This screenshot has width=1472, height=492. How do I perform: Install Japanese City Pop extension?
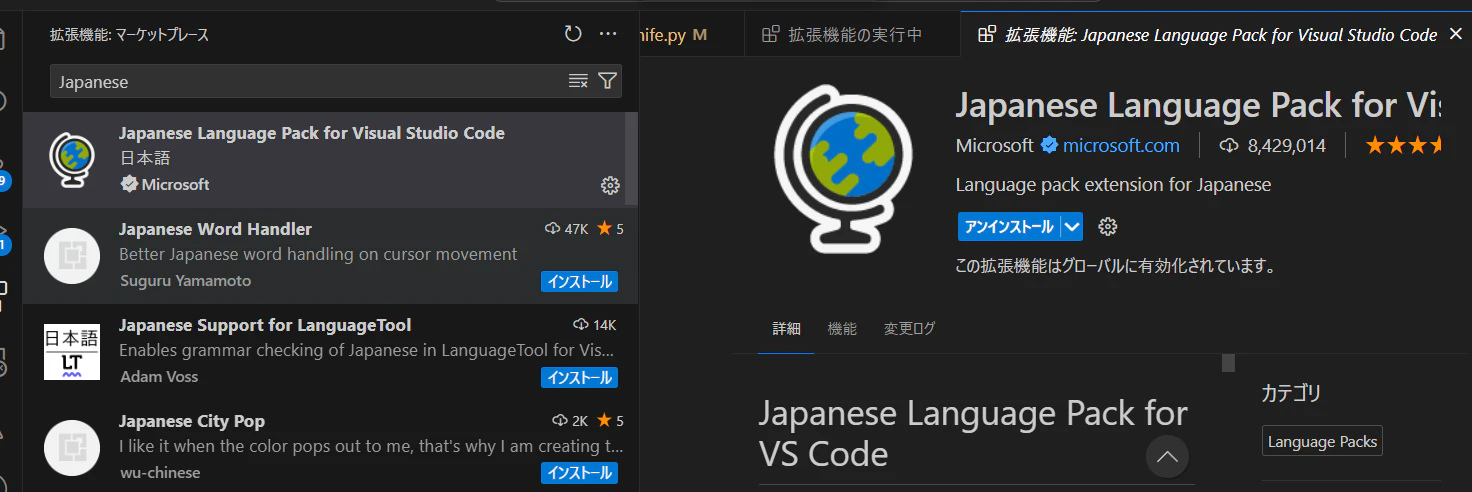coord(580,473)
